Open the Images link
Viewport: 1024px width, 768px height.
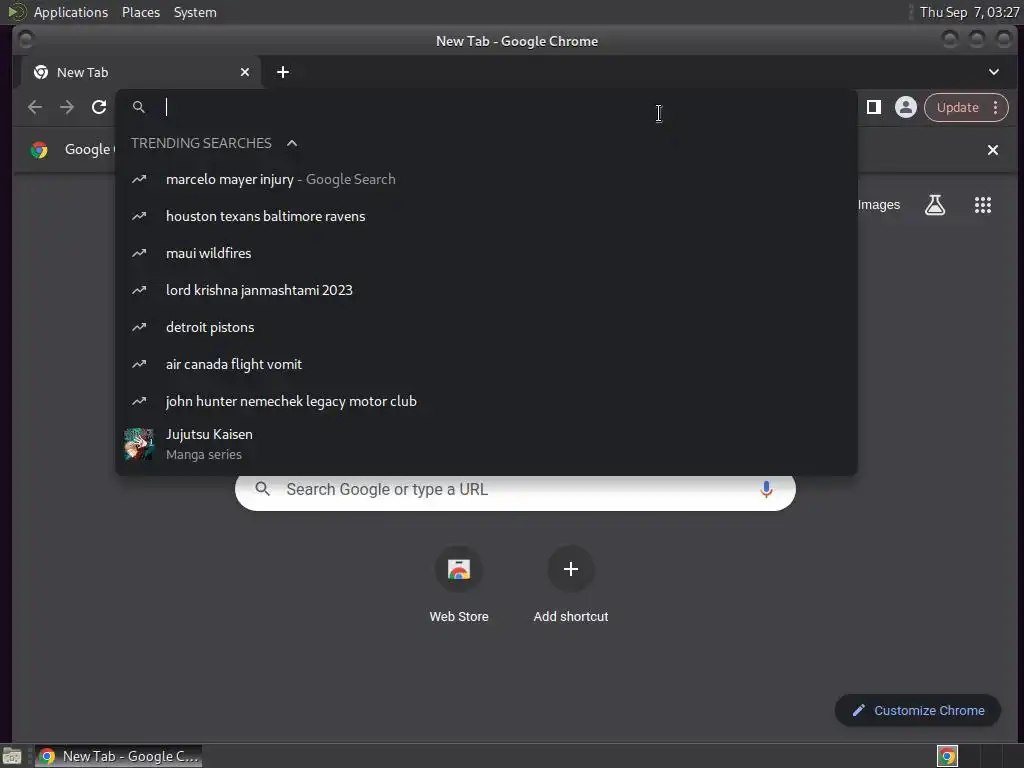pyautogui.click(x=878, y=205)
